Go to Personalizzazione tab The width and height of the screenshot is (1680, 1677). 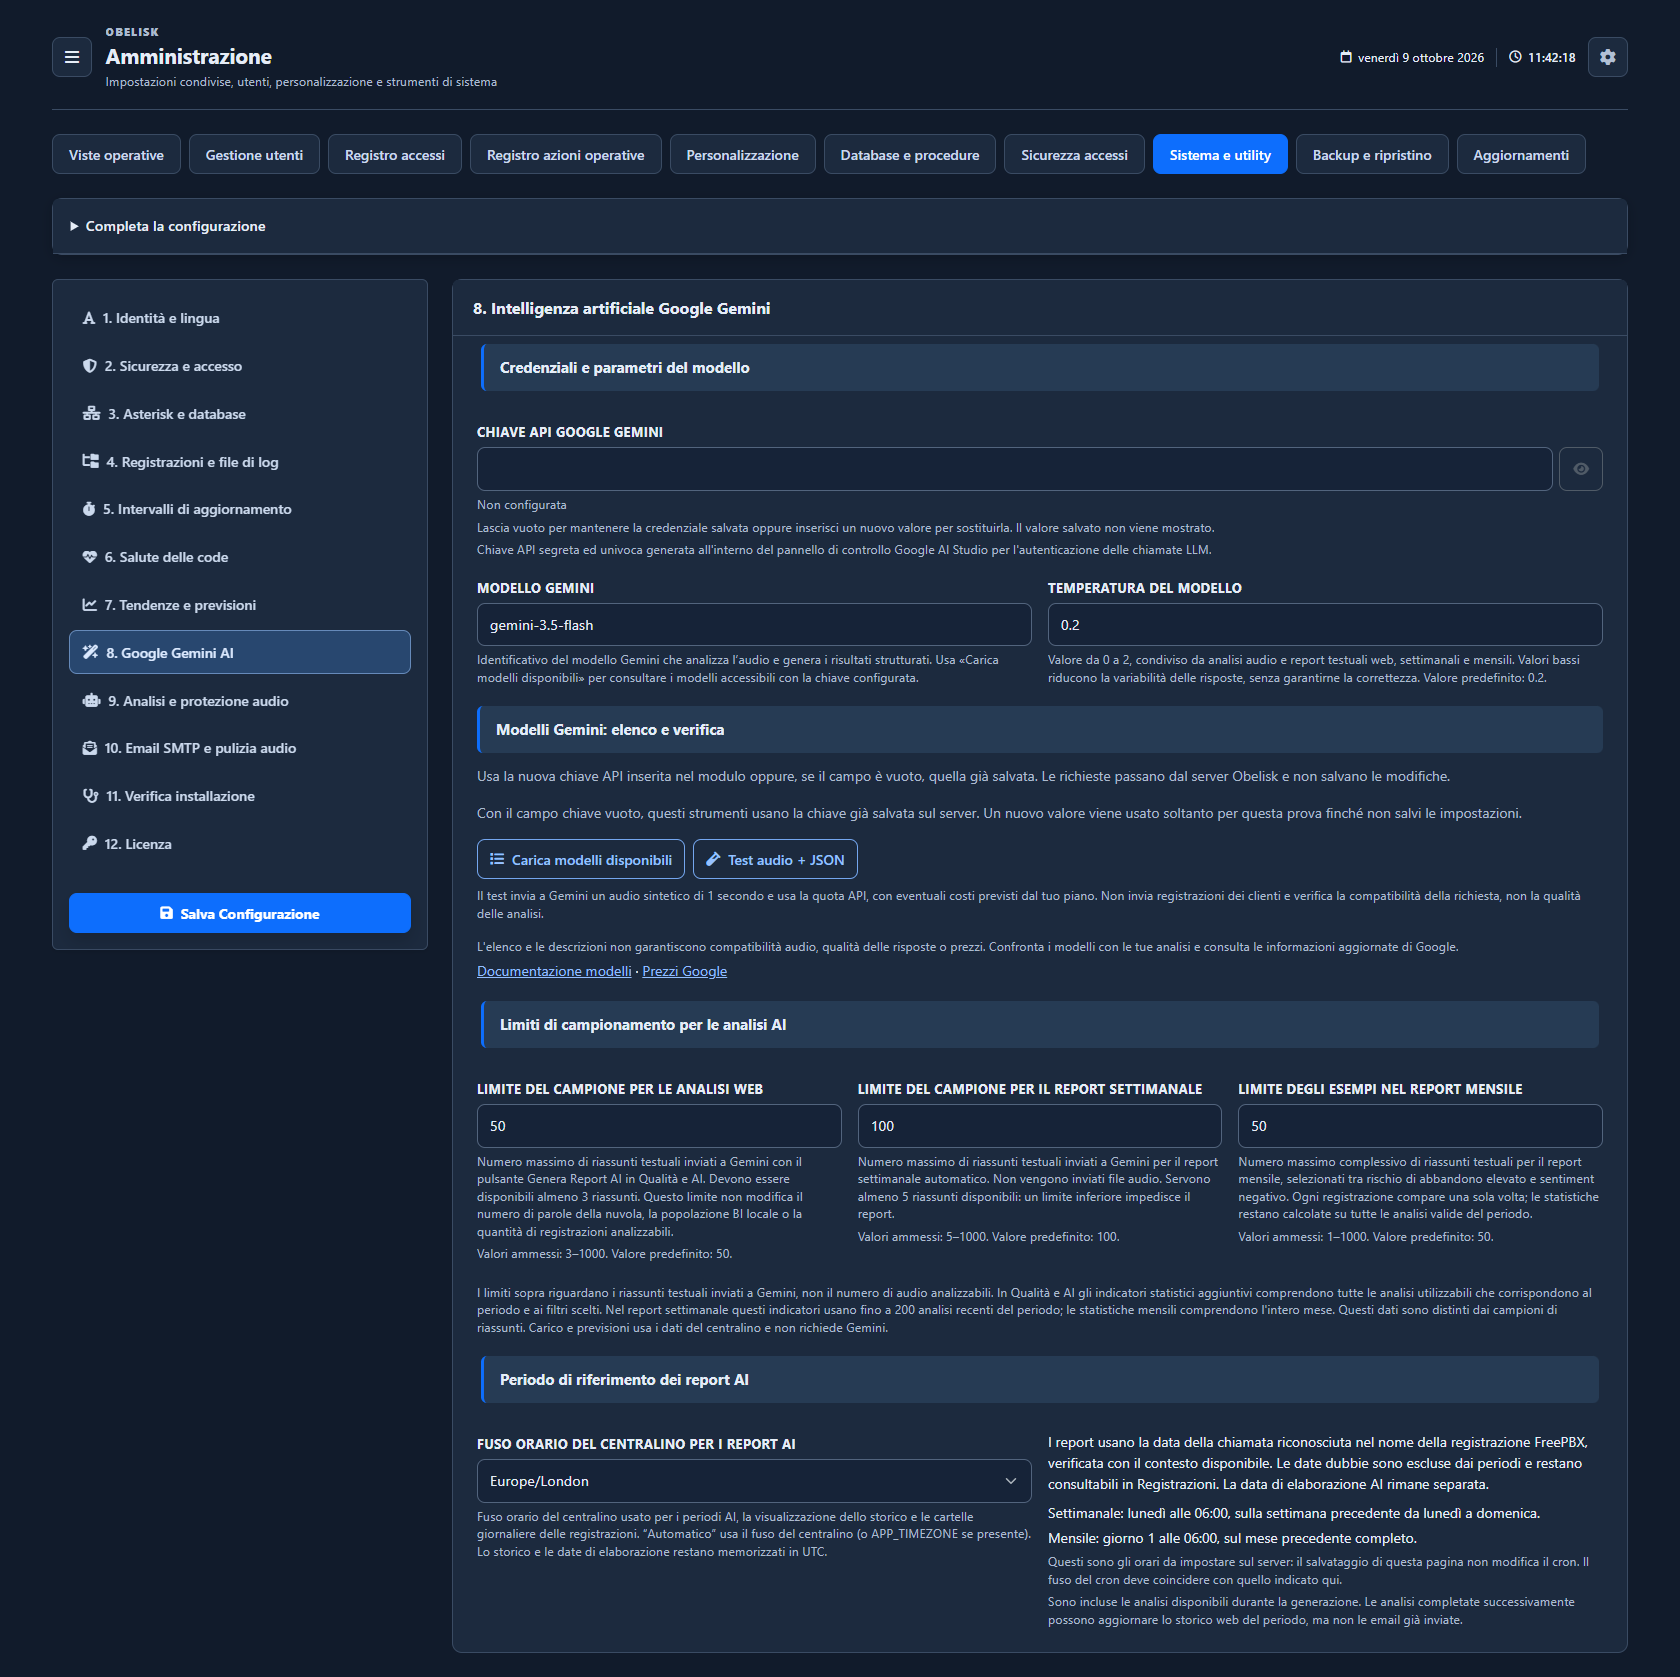[x=743, y=154]
